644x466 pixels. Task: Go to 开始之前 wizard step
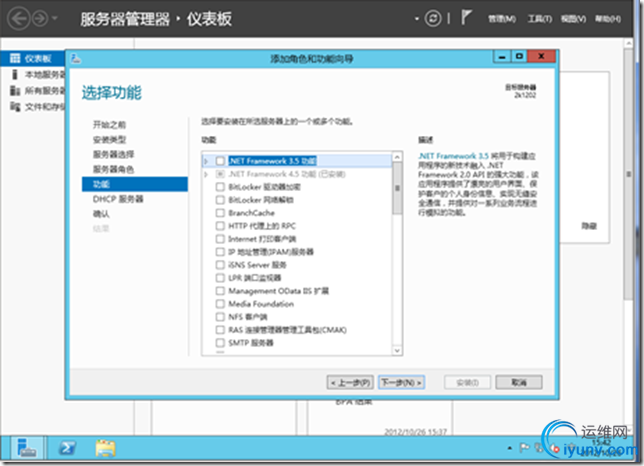109,124
